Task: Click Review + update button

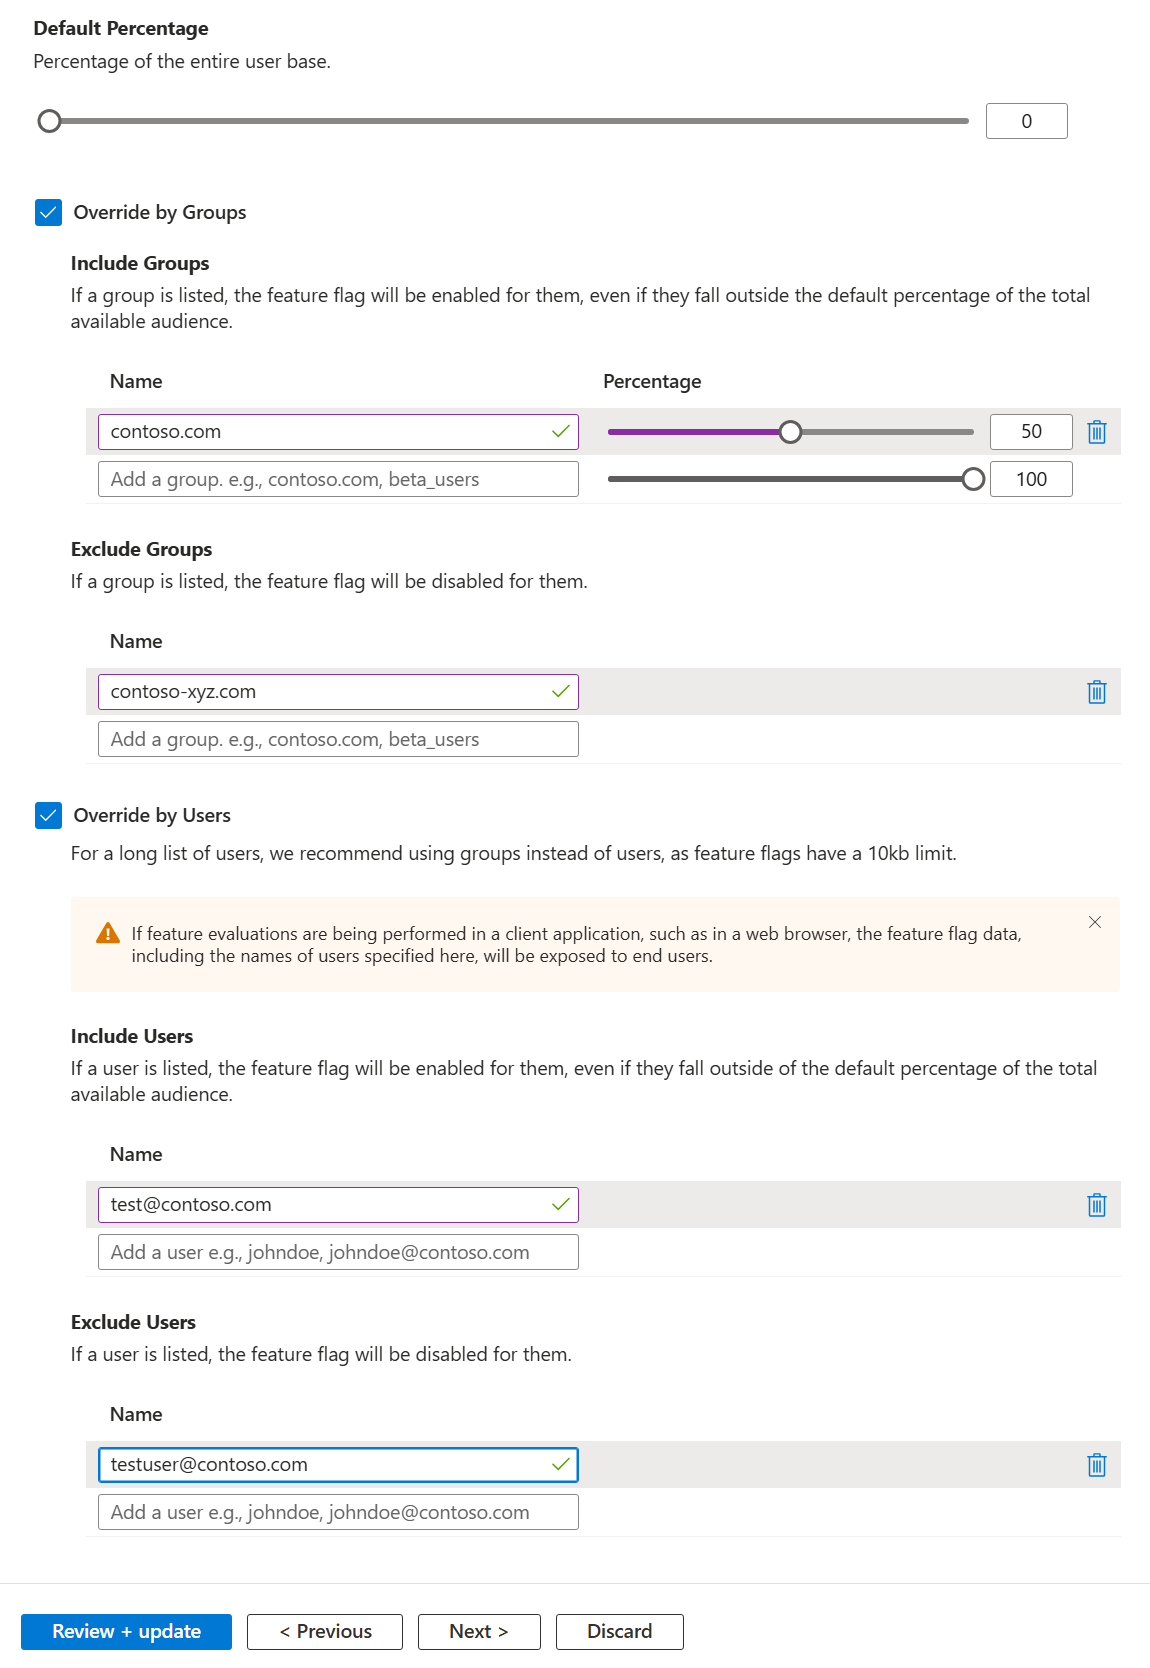Action: point(126,1631)
